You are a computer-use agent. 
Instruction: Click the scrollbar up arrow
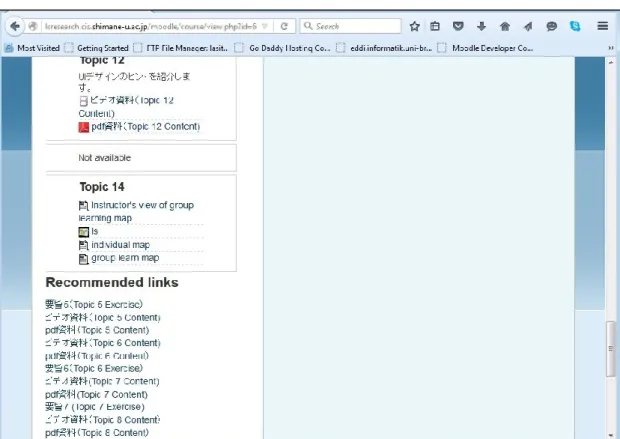click(611, 62)
